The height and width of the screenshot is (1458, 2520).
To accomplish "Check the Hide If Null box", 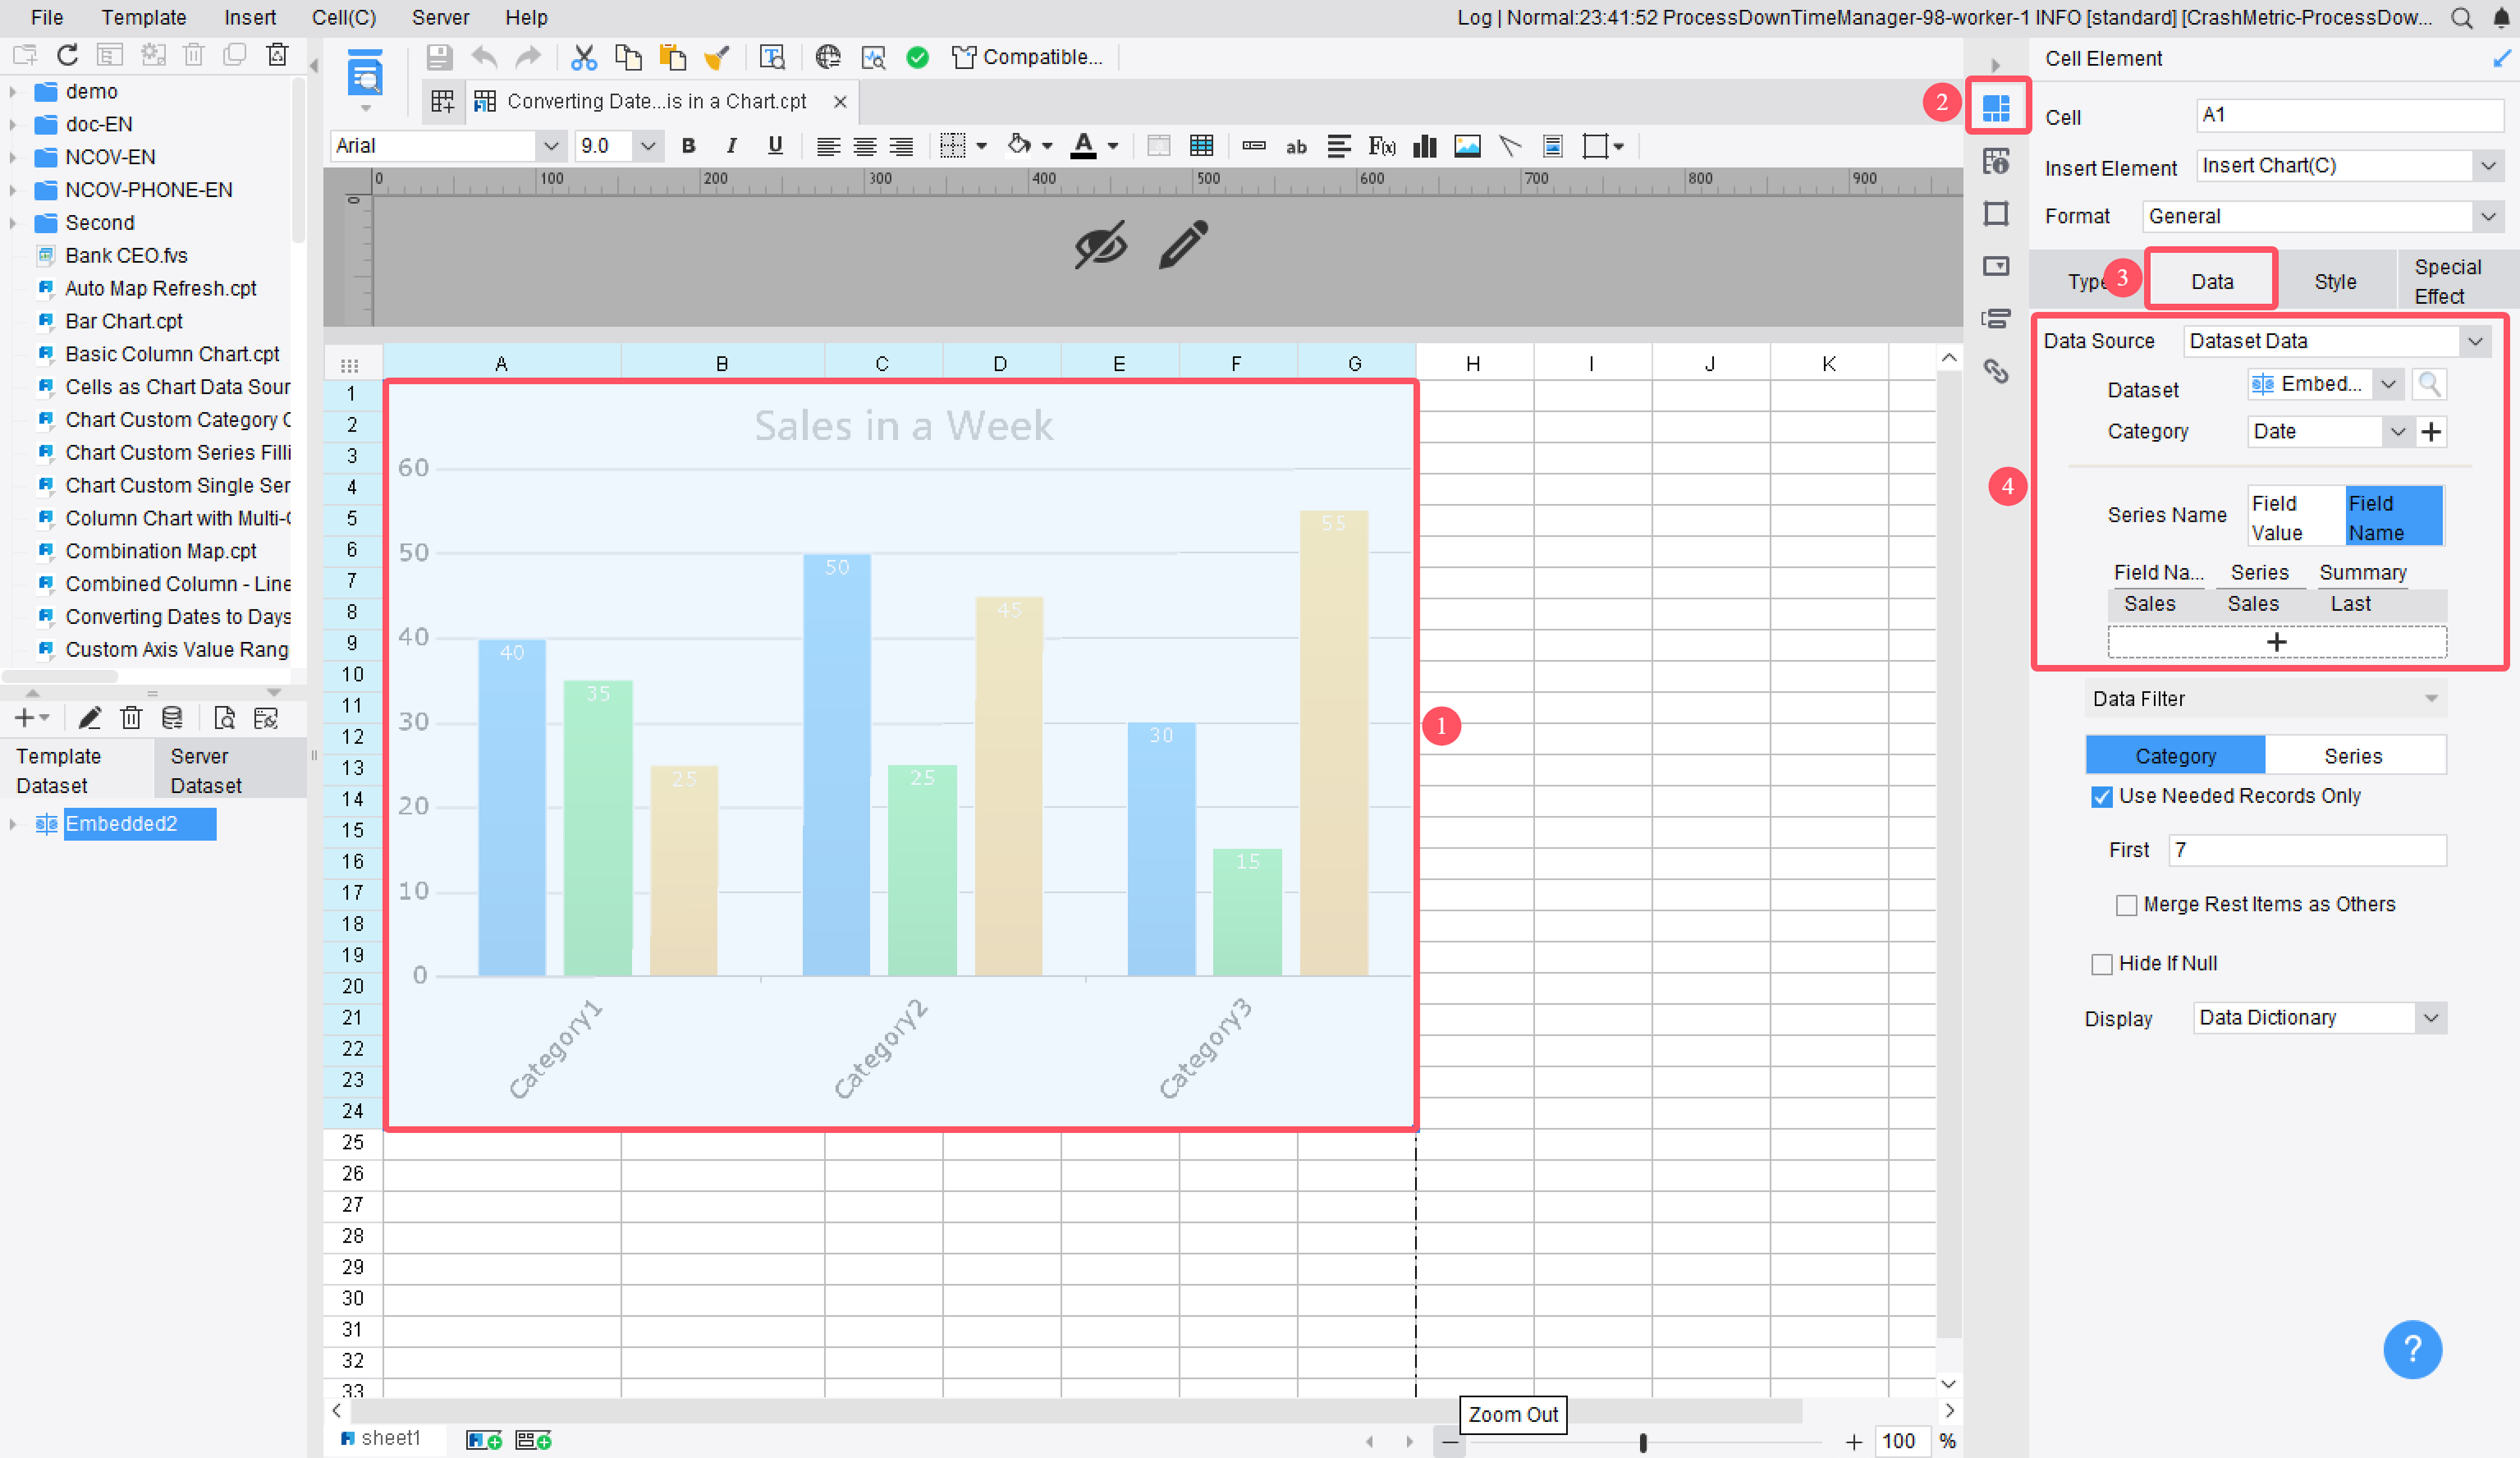I will click(2102, 964).
